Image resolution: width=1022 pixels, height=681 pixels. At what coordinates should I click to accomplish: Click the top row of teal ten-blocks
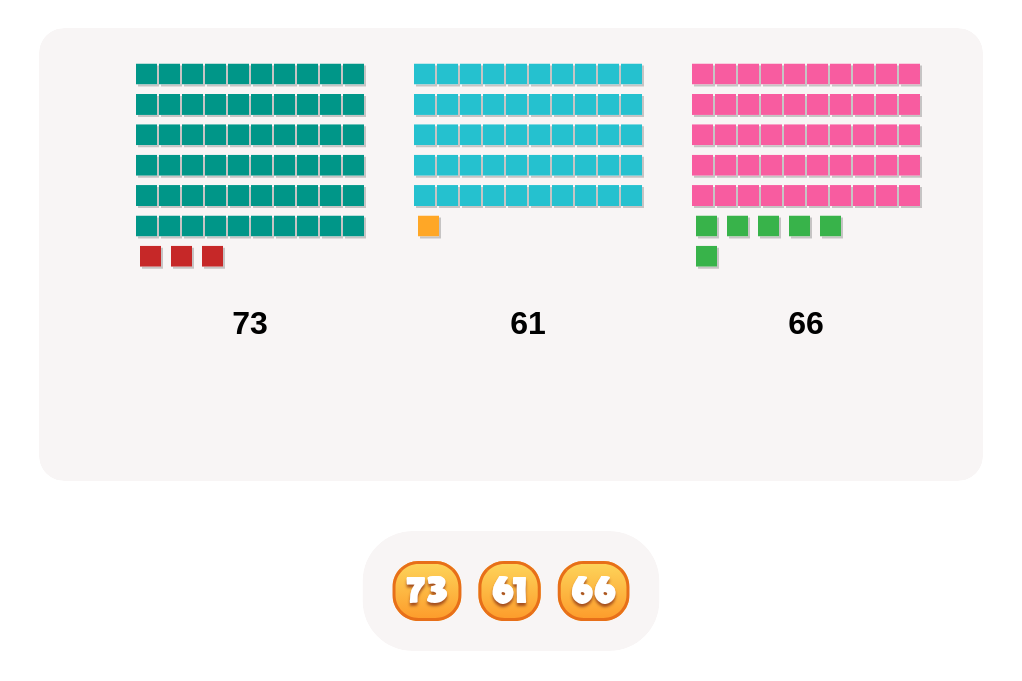tap(250, 74)
